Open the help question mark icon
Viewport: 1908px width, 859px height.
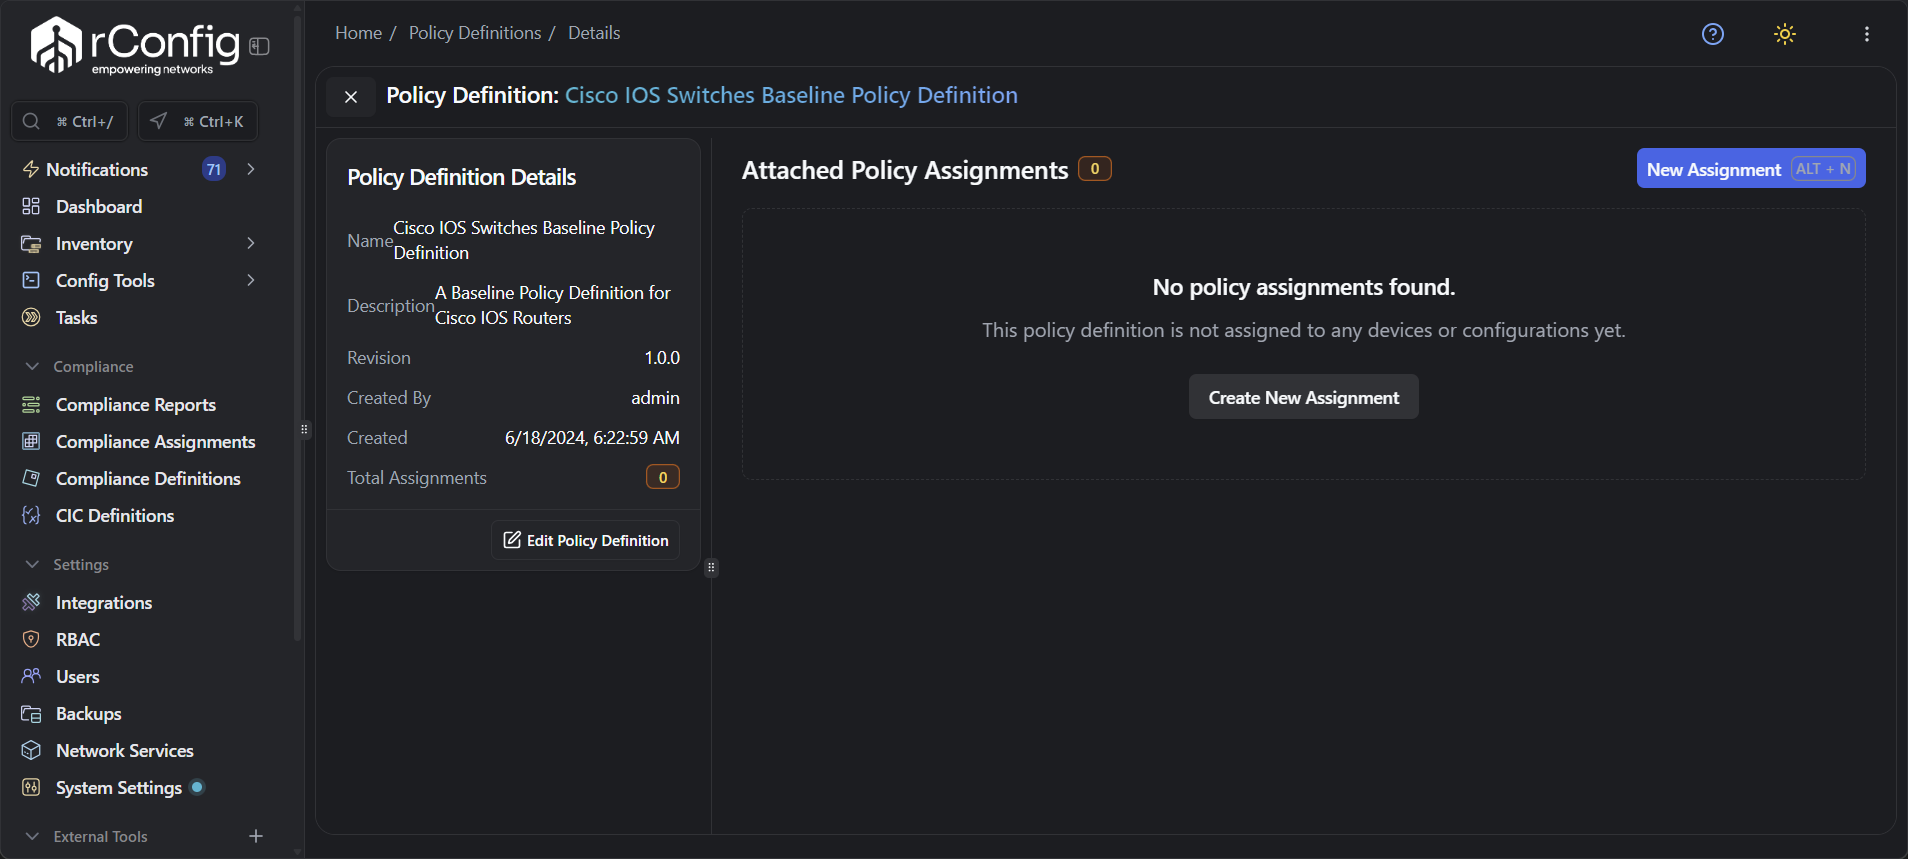1713,34
